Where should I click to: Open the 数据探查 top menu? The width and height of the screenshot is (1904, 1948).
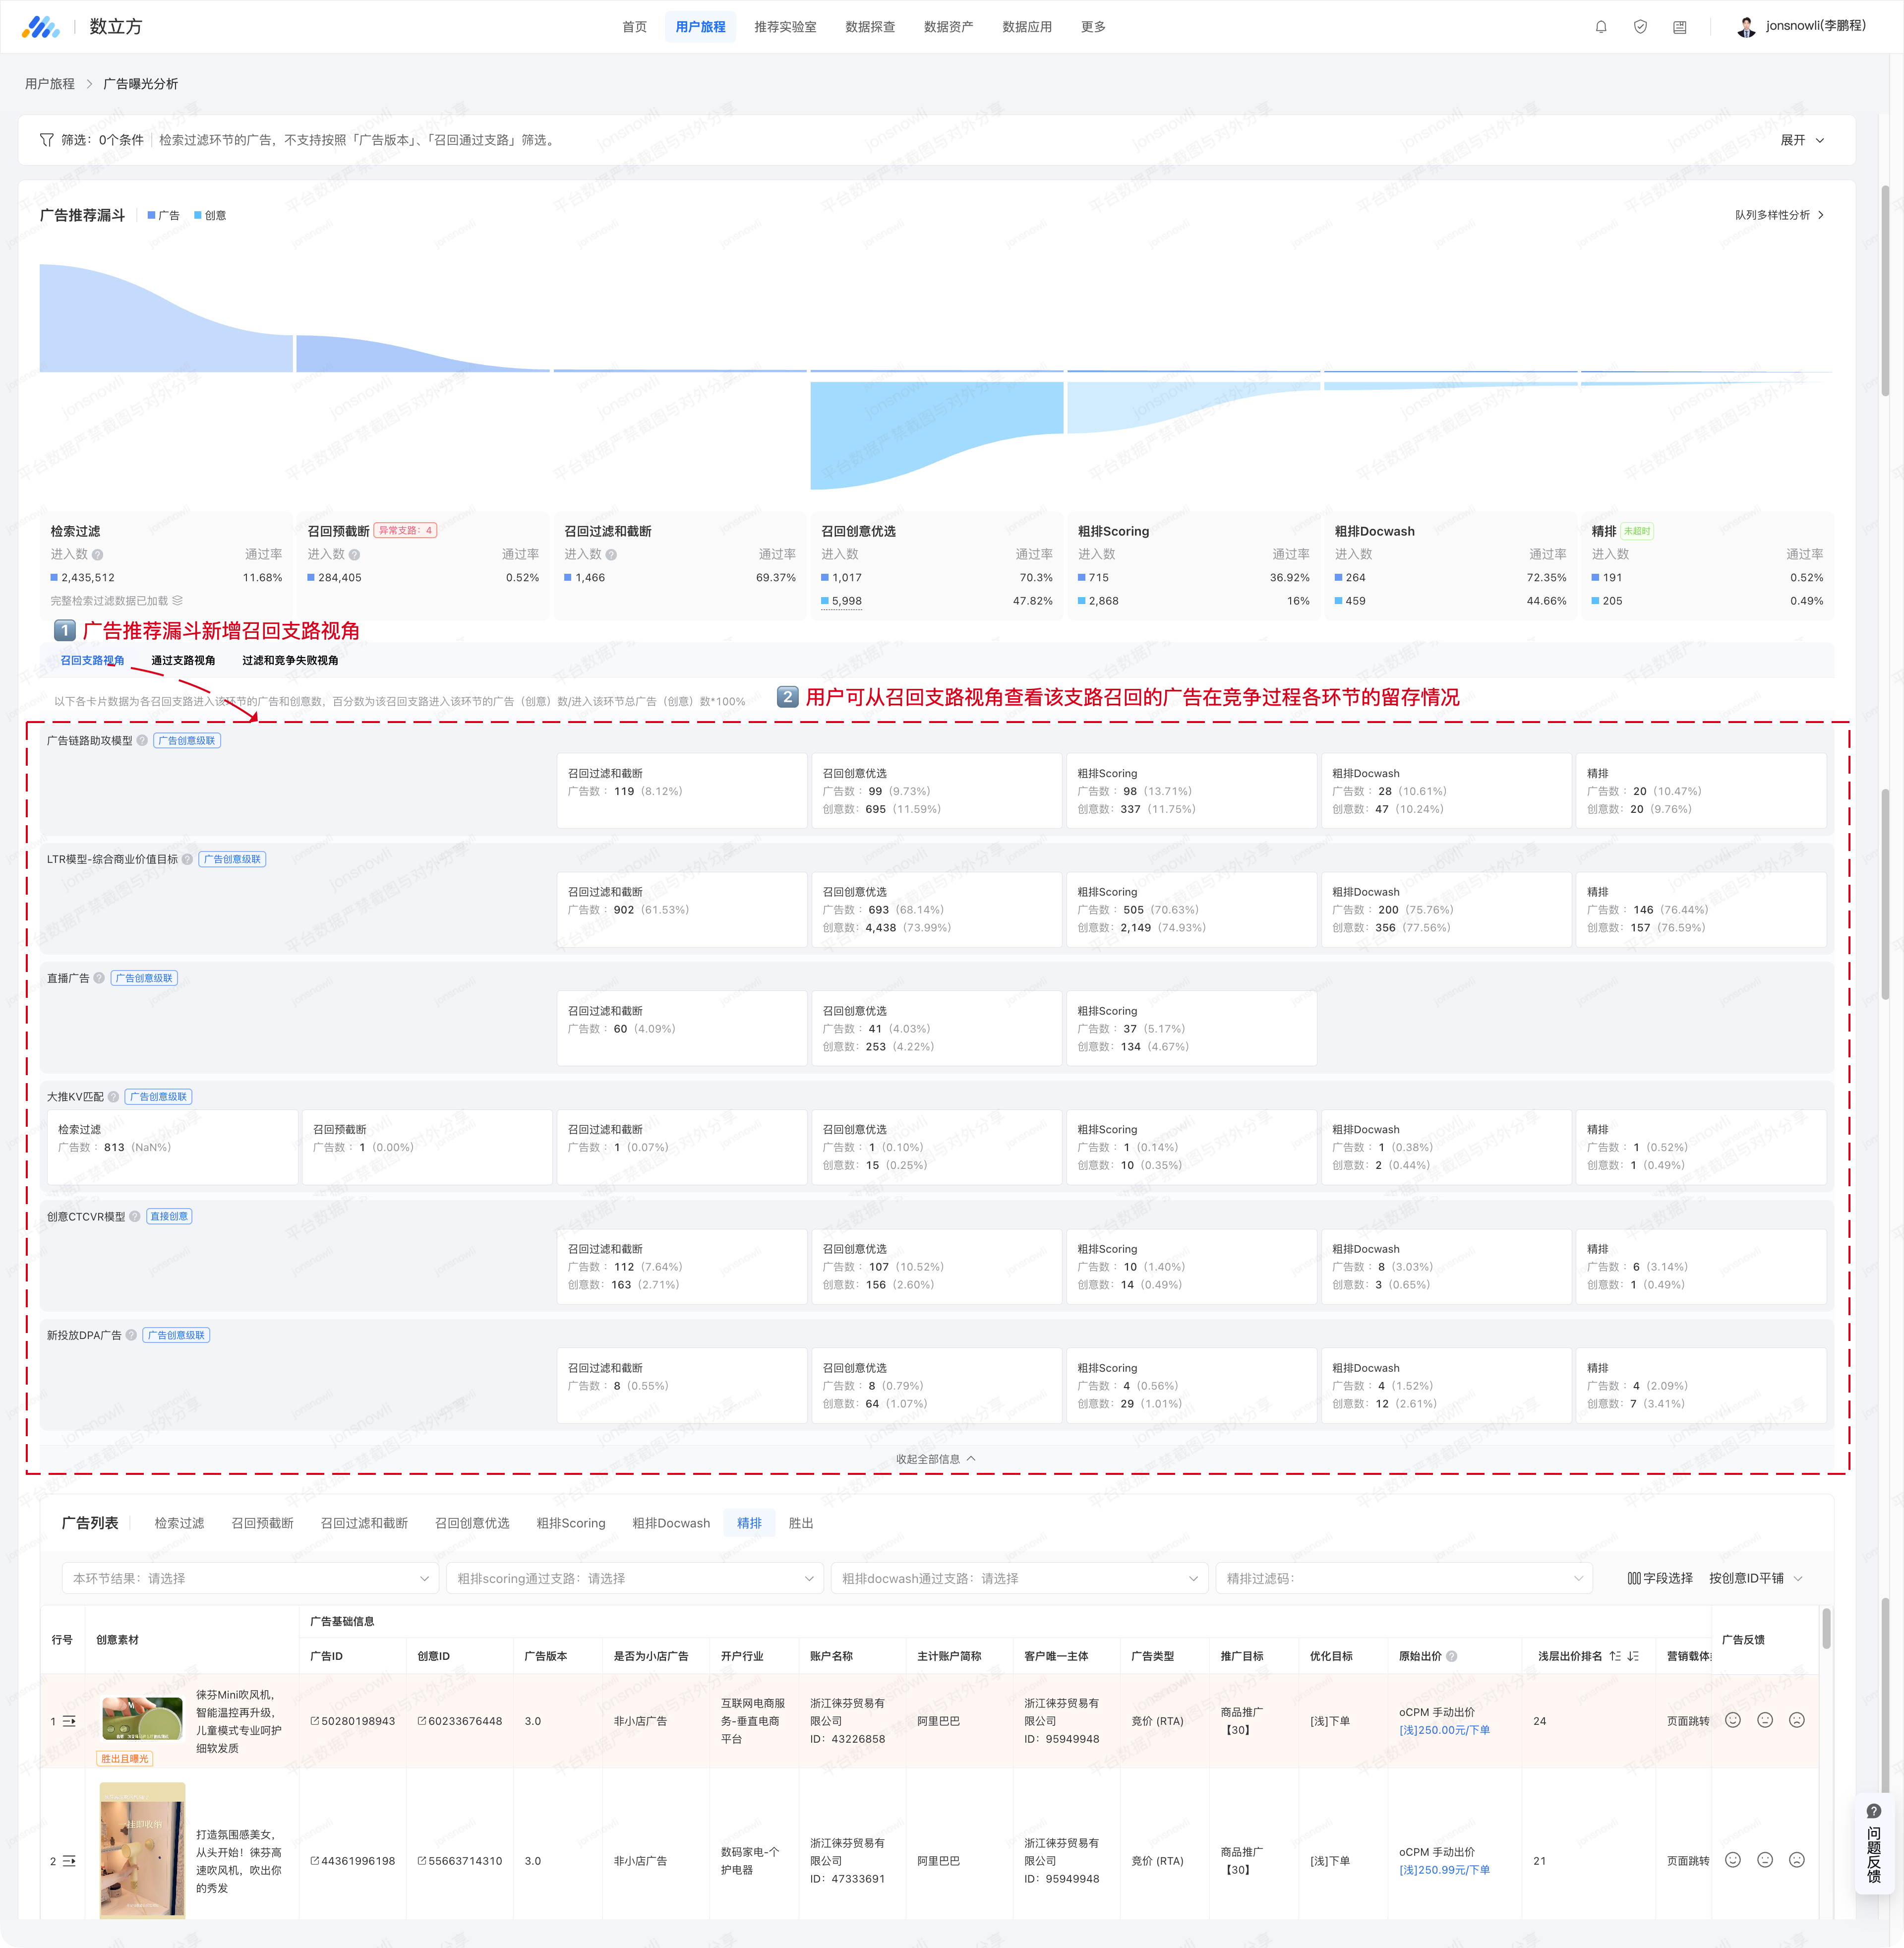(870, 27)
